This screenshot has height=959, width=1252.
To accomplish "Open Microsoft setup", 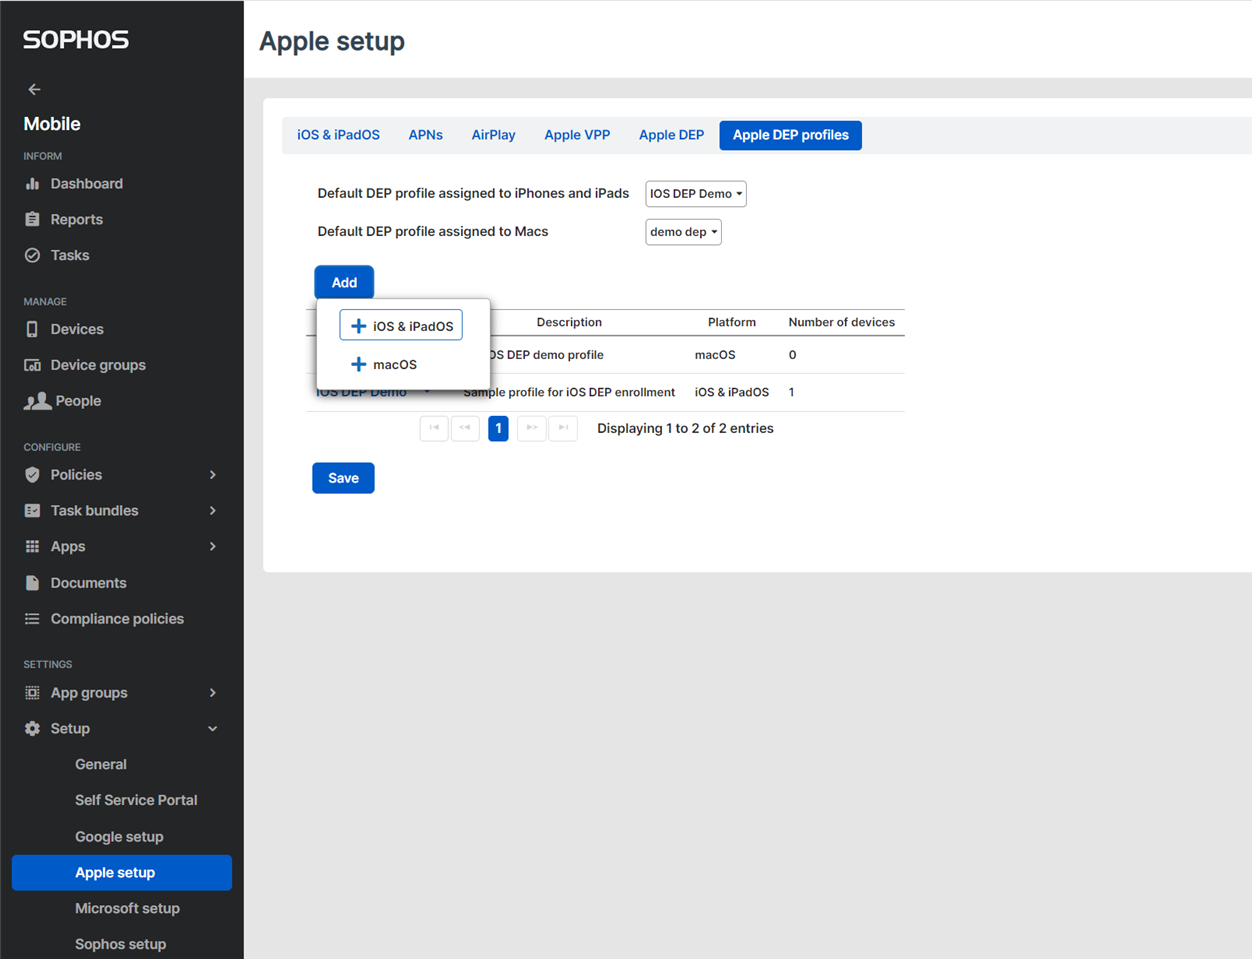I will coord(127,909).
